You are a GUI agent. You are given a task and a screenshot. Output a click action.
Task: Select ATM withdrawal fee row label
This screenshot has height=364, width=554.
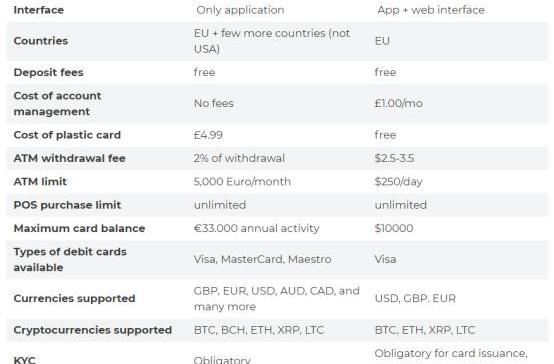[x=69, y=158]
